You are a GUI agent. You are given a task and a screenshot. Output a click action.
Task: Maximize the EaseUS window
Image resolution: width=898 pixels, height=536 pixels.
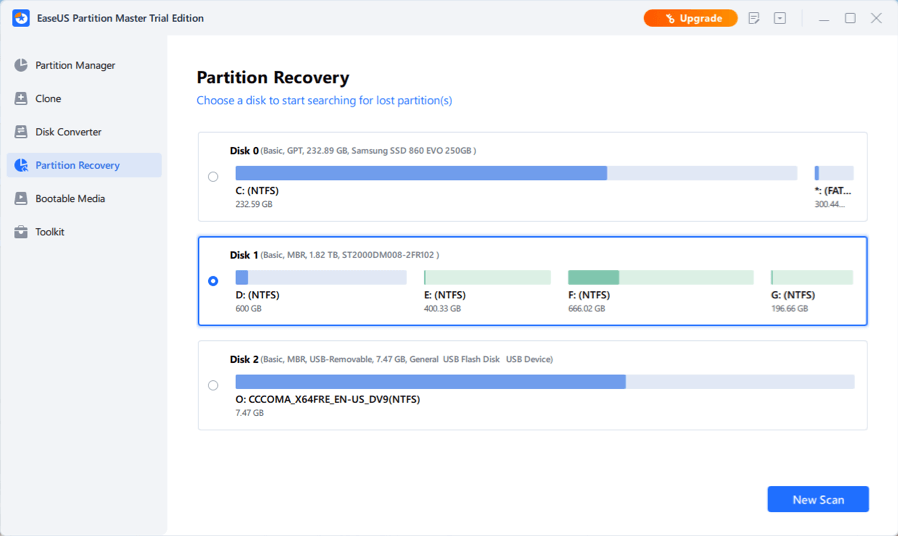click(x=850, y=18)
